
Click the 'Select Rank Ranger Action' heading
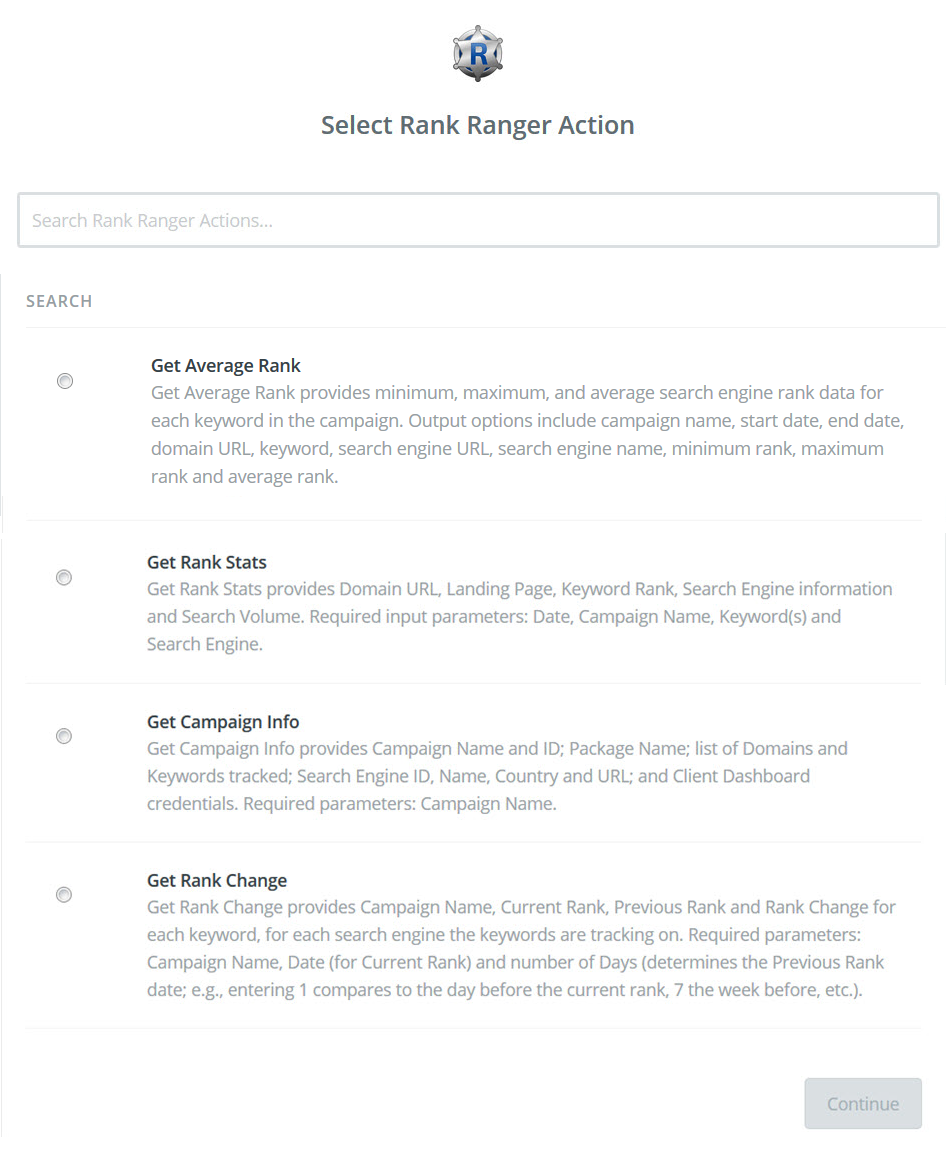point(477,125)
